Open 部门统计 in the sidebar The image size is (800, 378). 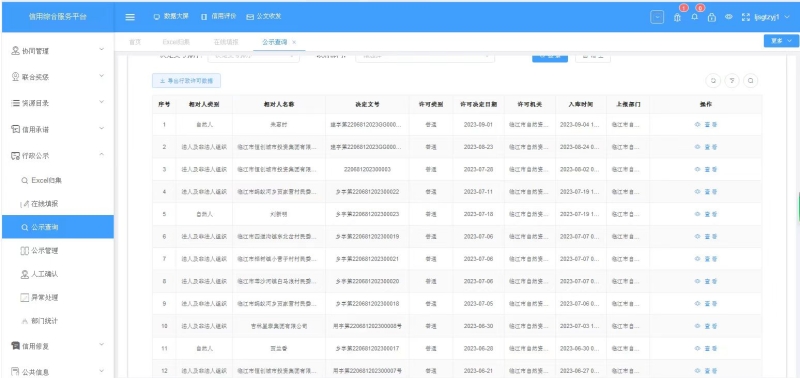tap(58, 321)
